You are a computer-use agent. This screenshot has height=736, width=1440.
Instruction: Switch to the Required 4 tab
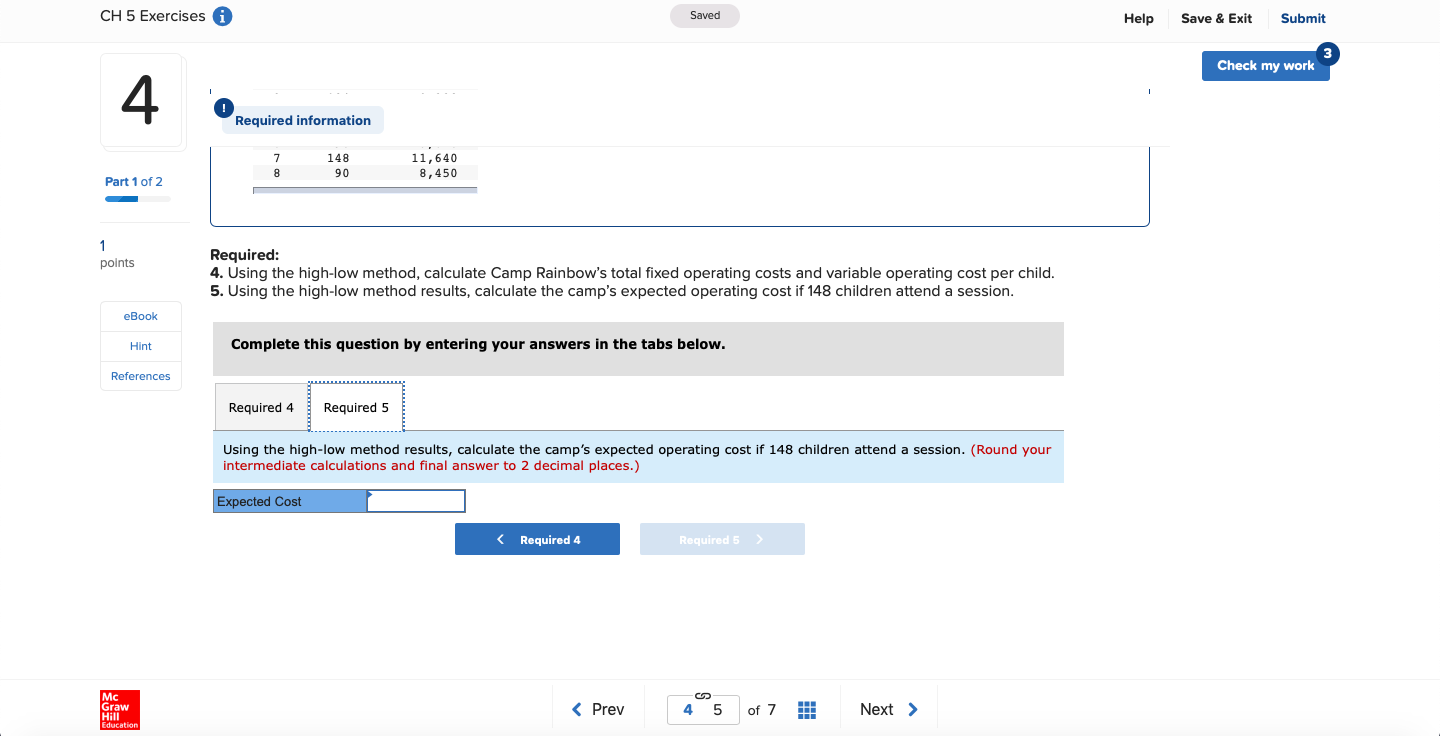point(261,407)
